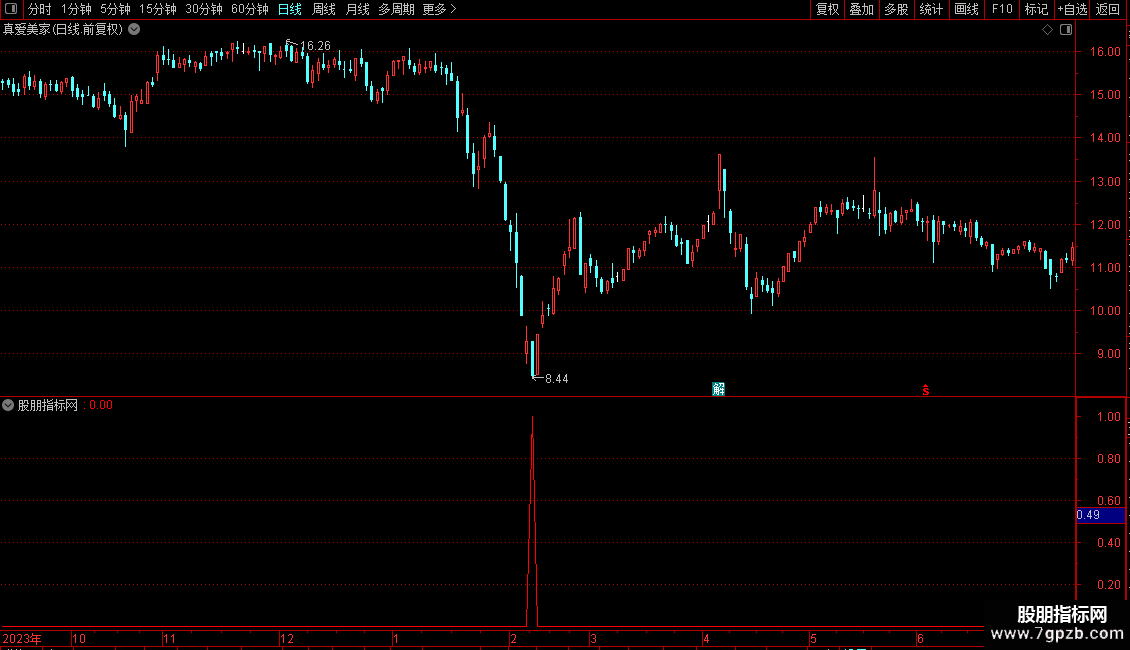
Task: Click the 叠加 overlay button
Action: coord(861,9)
